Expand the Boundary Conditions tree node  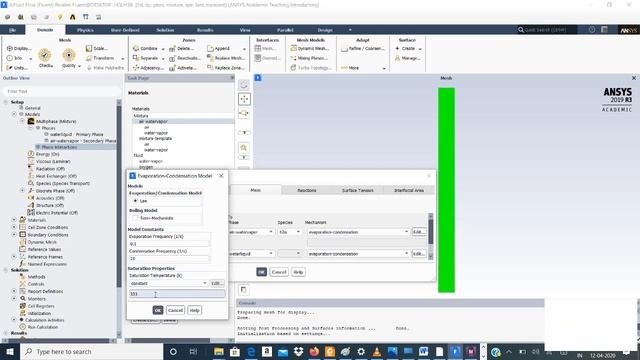(x=14, y=235)
